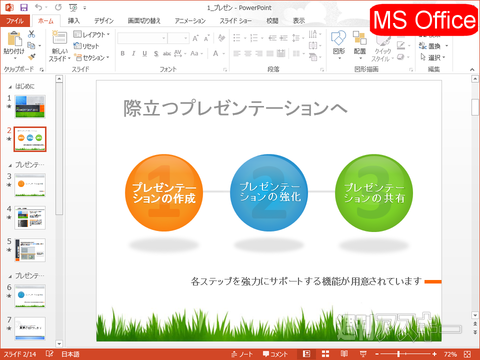Image resolution: width=480 pixels, height=360 pixels.
Task: Toggle Bold formatting
Action: 123,53
